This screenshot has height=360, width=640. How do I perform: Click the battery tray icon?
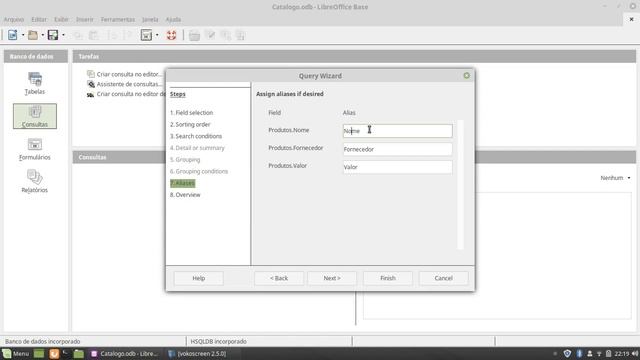point(609,354)
